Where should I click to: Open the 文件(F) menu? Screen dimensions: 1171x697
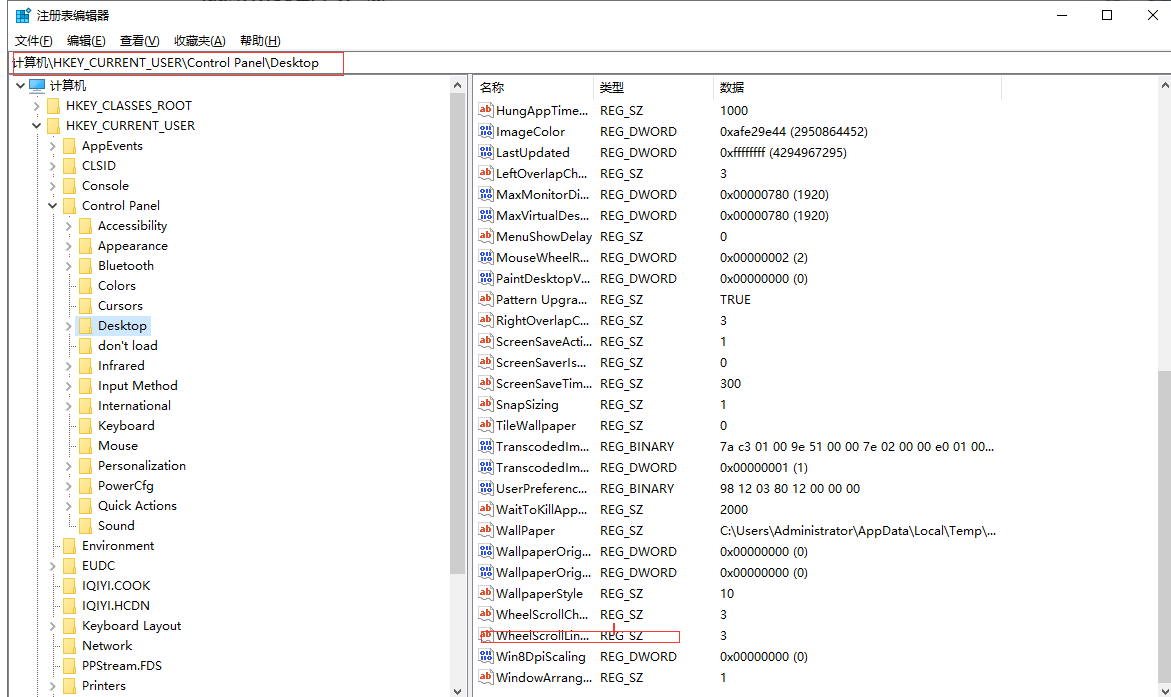click(x=33, y=41)
